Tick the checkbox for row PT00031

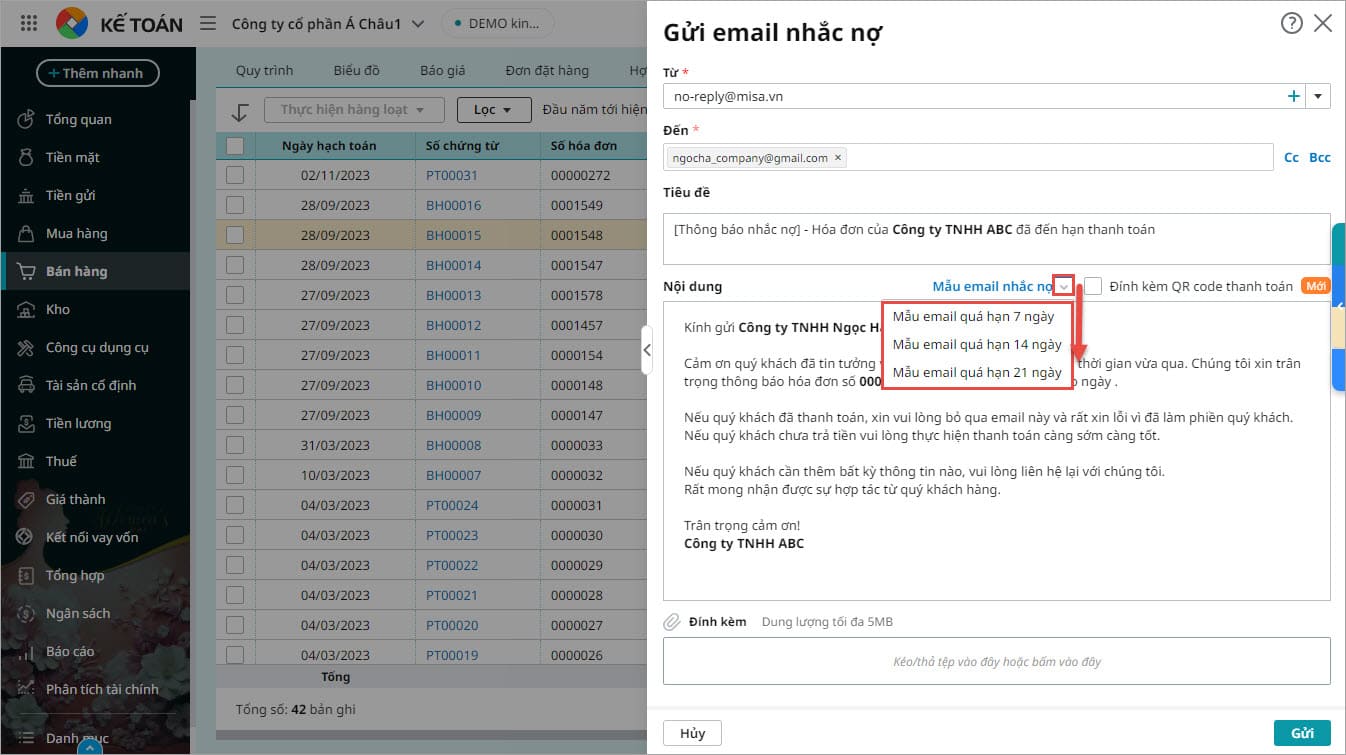(x=235, y=175)
